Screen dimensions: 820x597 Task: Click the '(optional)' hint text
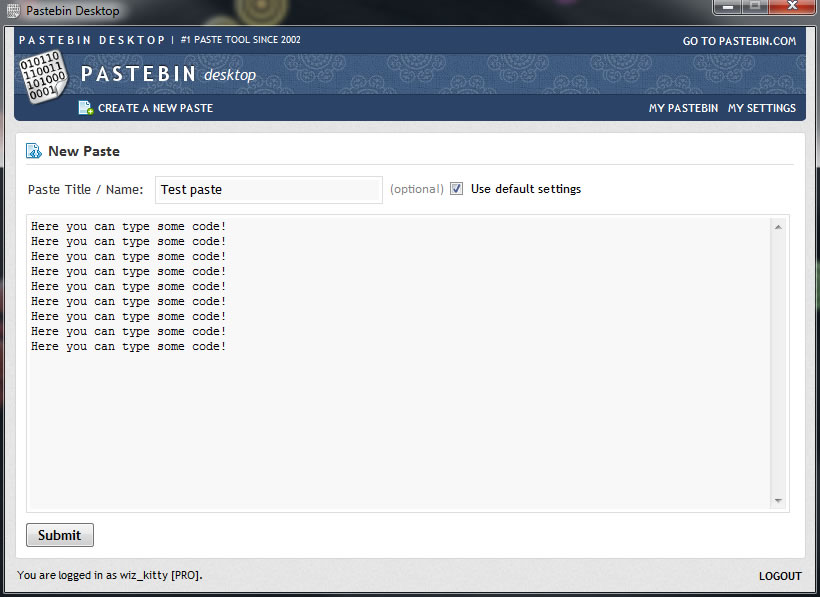pos(417,189)
